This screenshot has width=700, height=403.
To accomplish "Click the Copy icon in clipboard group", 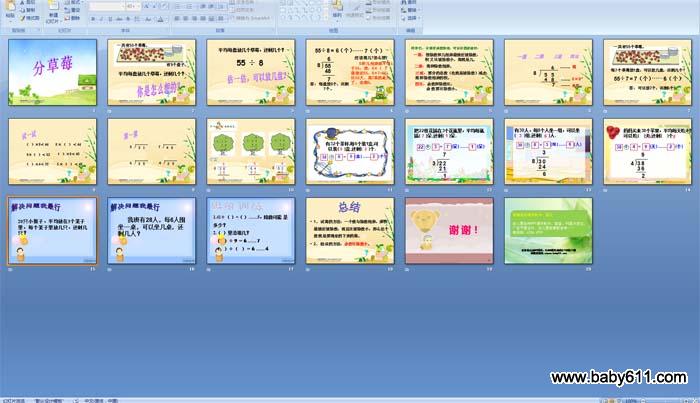I will pyautogui.click(x=22, y=10).
